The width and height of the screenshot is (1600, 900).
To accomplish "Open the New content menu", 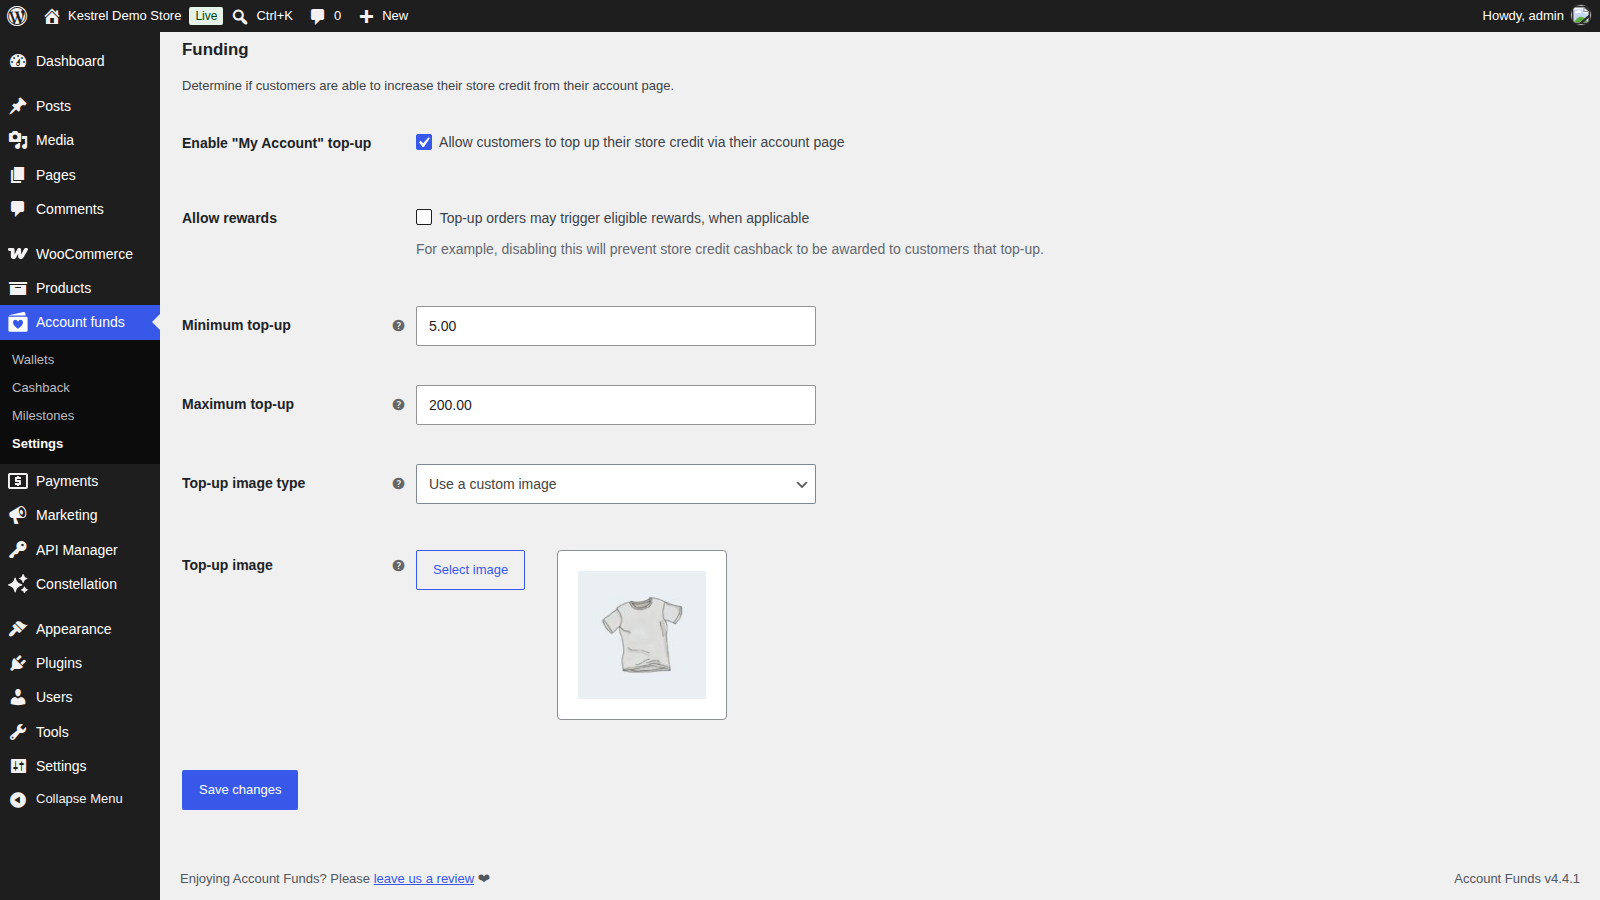I will tap(384, 16).
